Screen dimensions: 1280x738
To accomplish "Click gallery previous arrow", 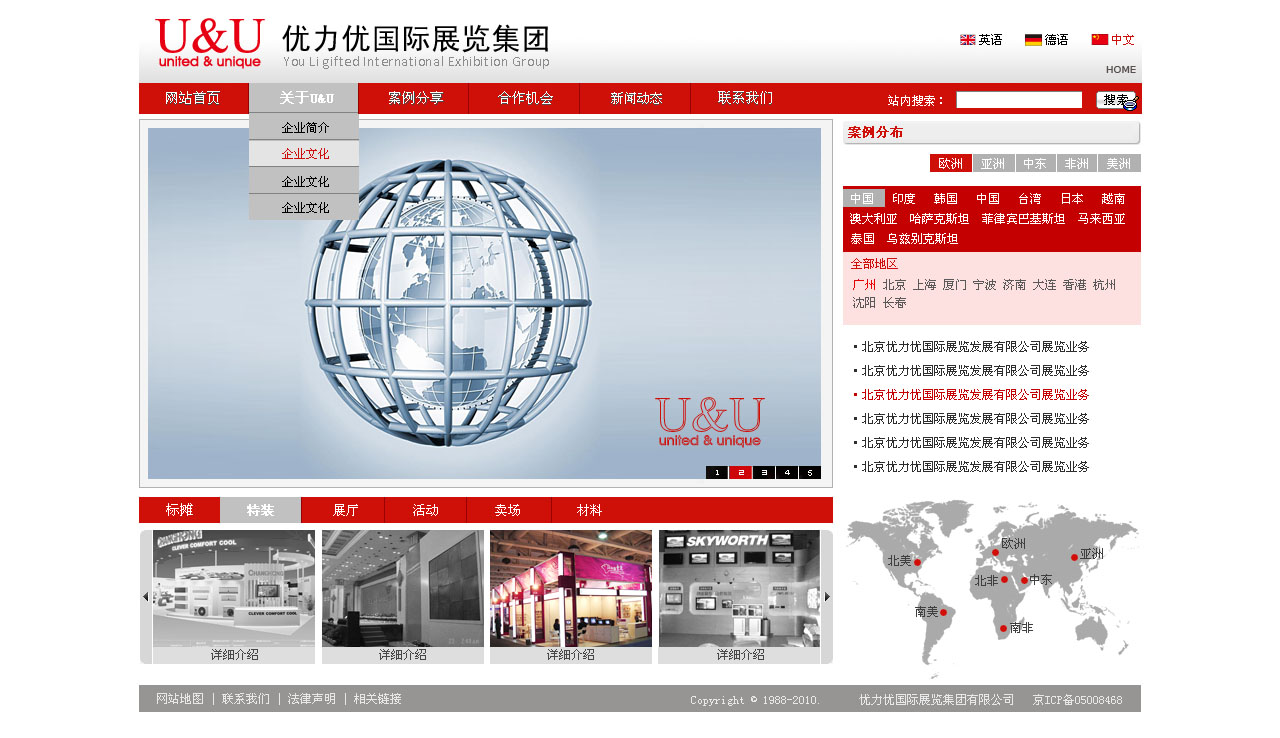I will [145, 597].
